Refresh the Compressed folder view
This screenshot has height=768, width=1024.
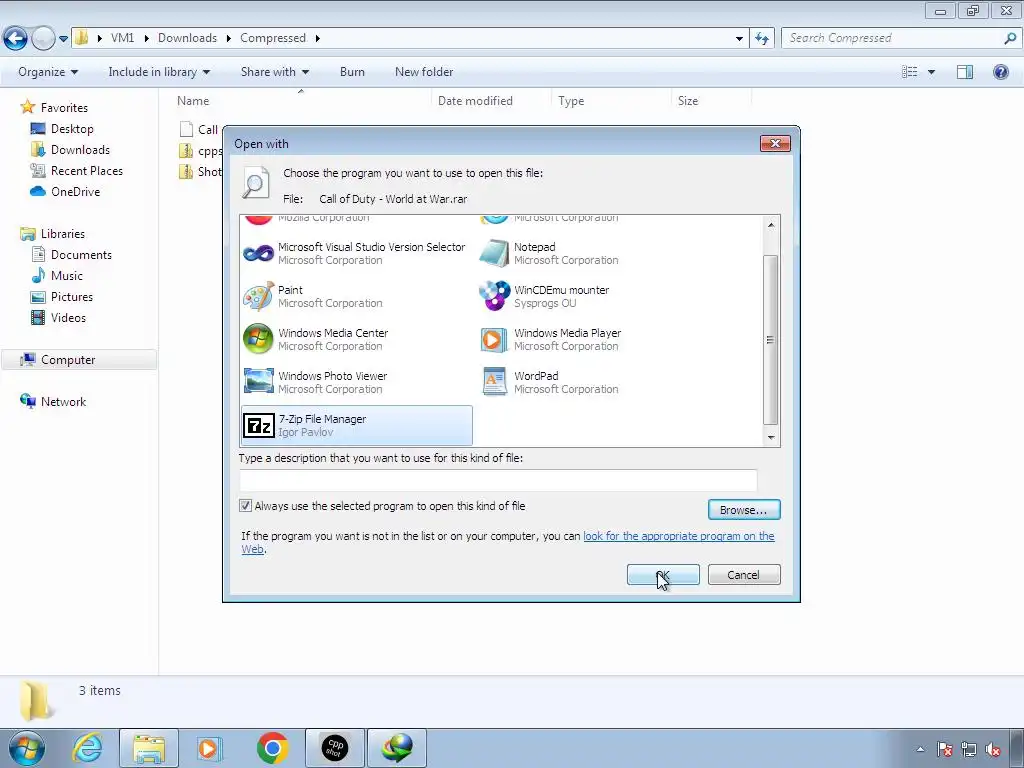761,39
